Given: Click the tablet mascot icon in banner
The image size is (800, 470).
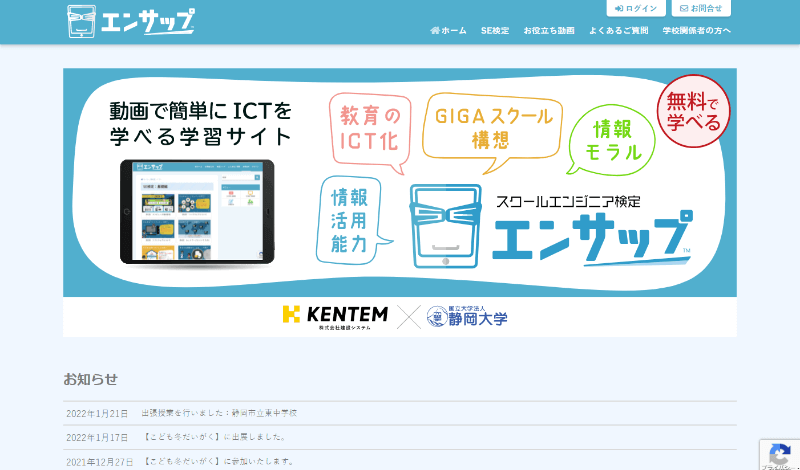Looking at the screenshot, I should [x=445, y=226].
